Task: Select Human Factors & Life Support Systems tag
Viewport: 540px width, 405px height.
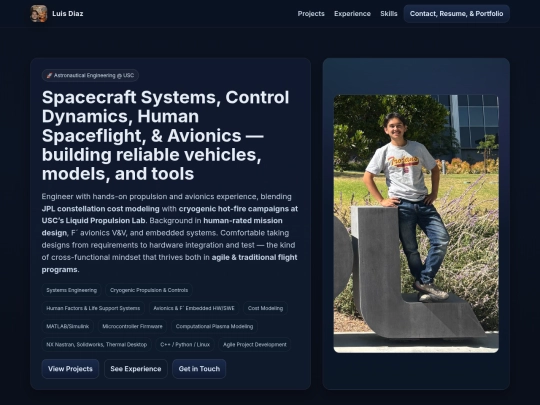Action: (x=93, y=308)
